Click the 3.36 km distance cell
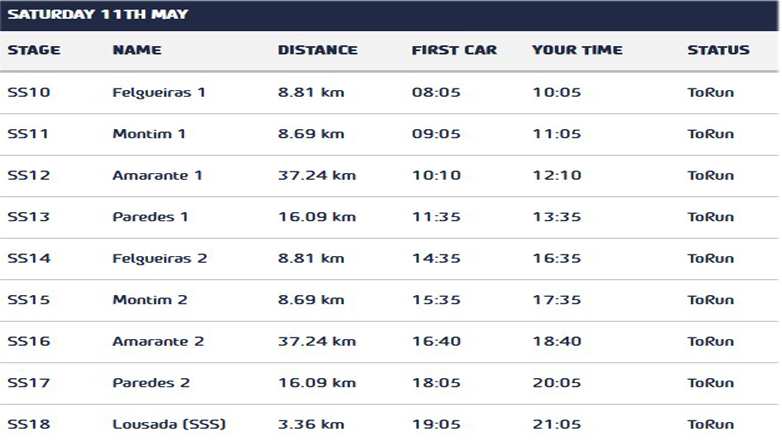This screenshot has width=782, height=440. pos(310,424)
